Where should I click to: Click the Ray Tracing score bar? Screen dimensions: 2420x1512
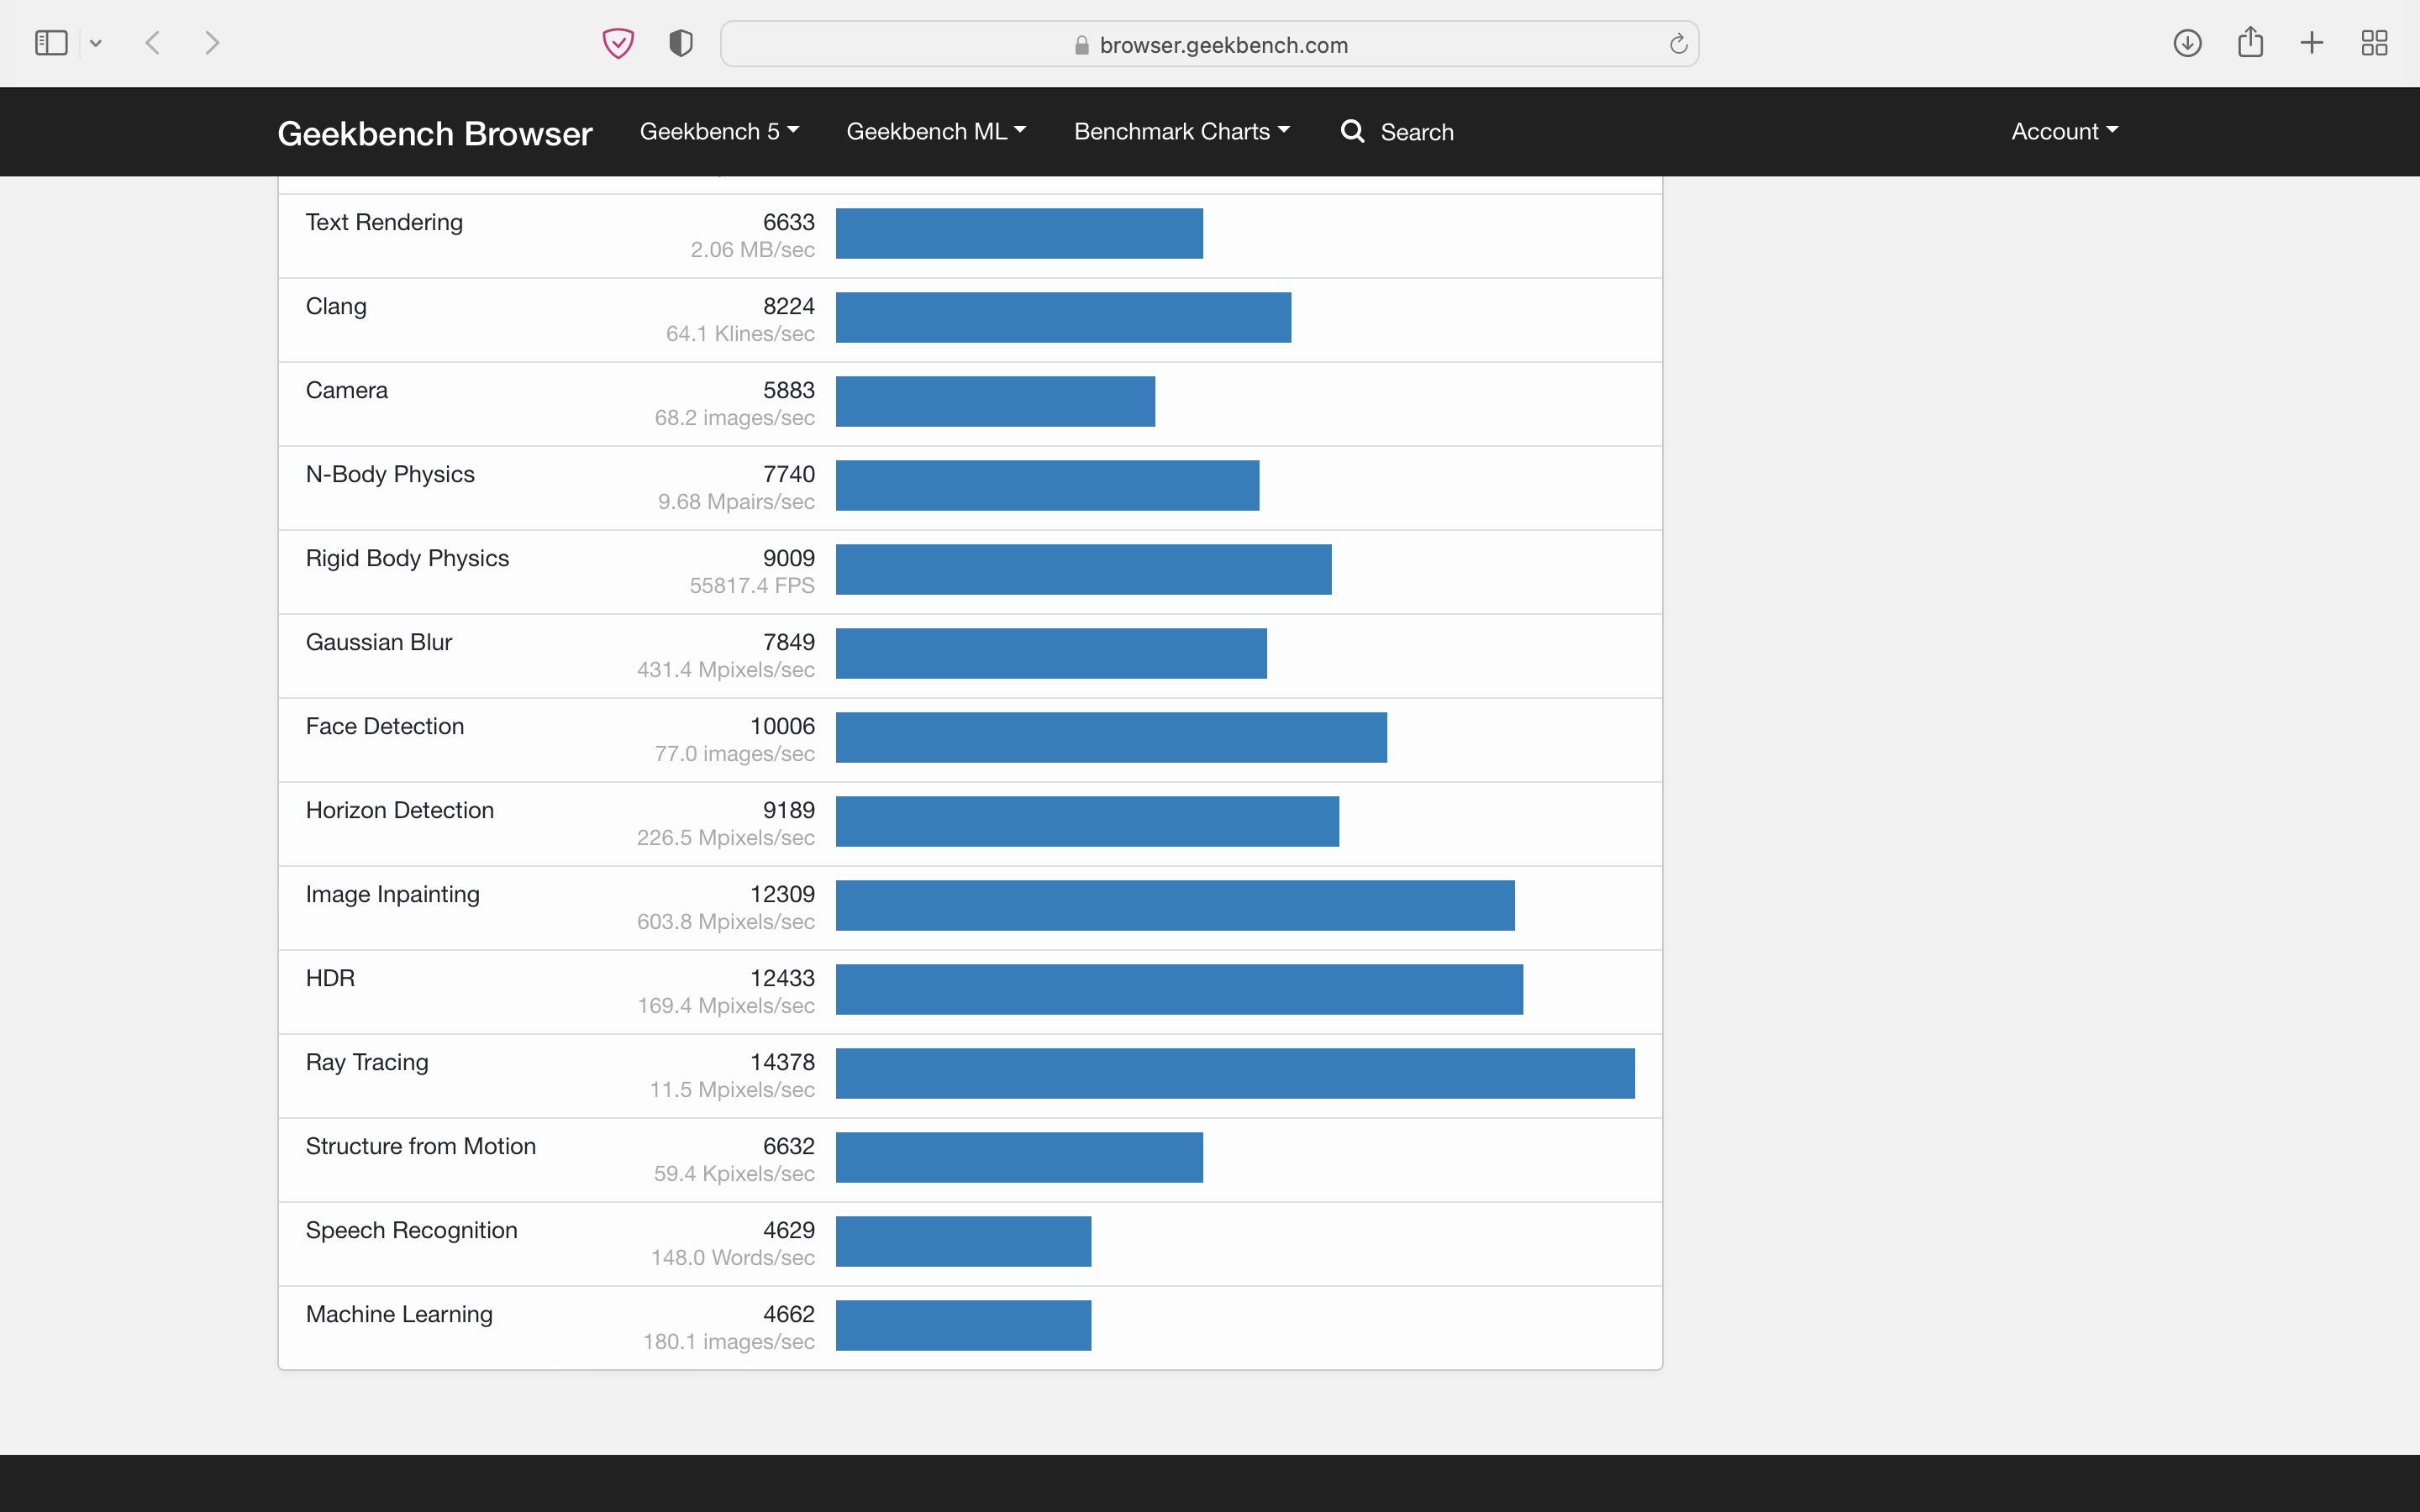point(1234,1073)
